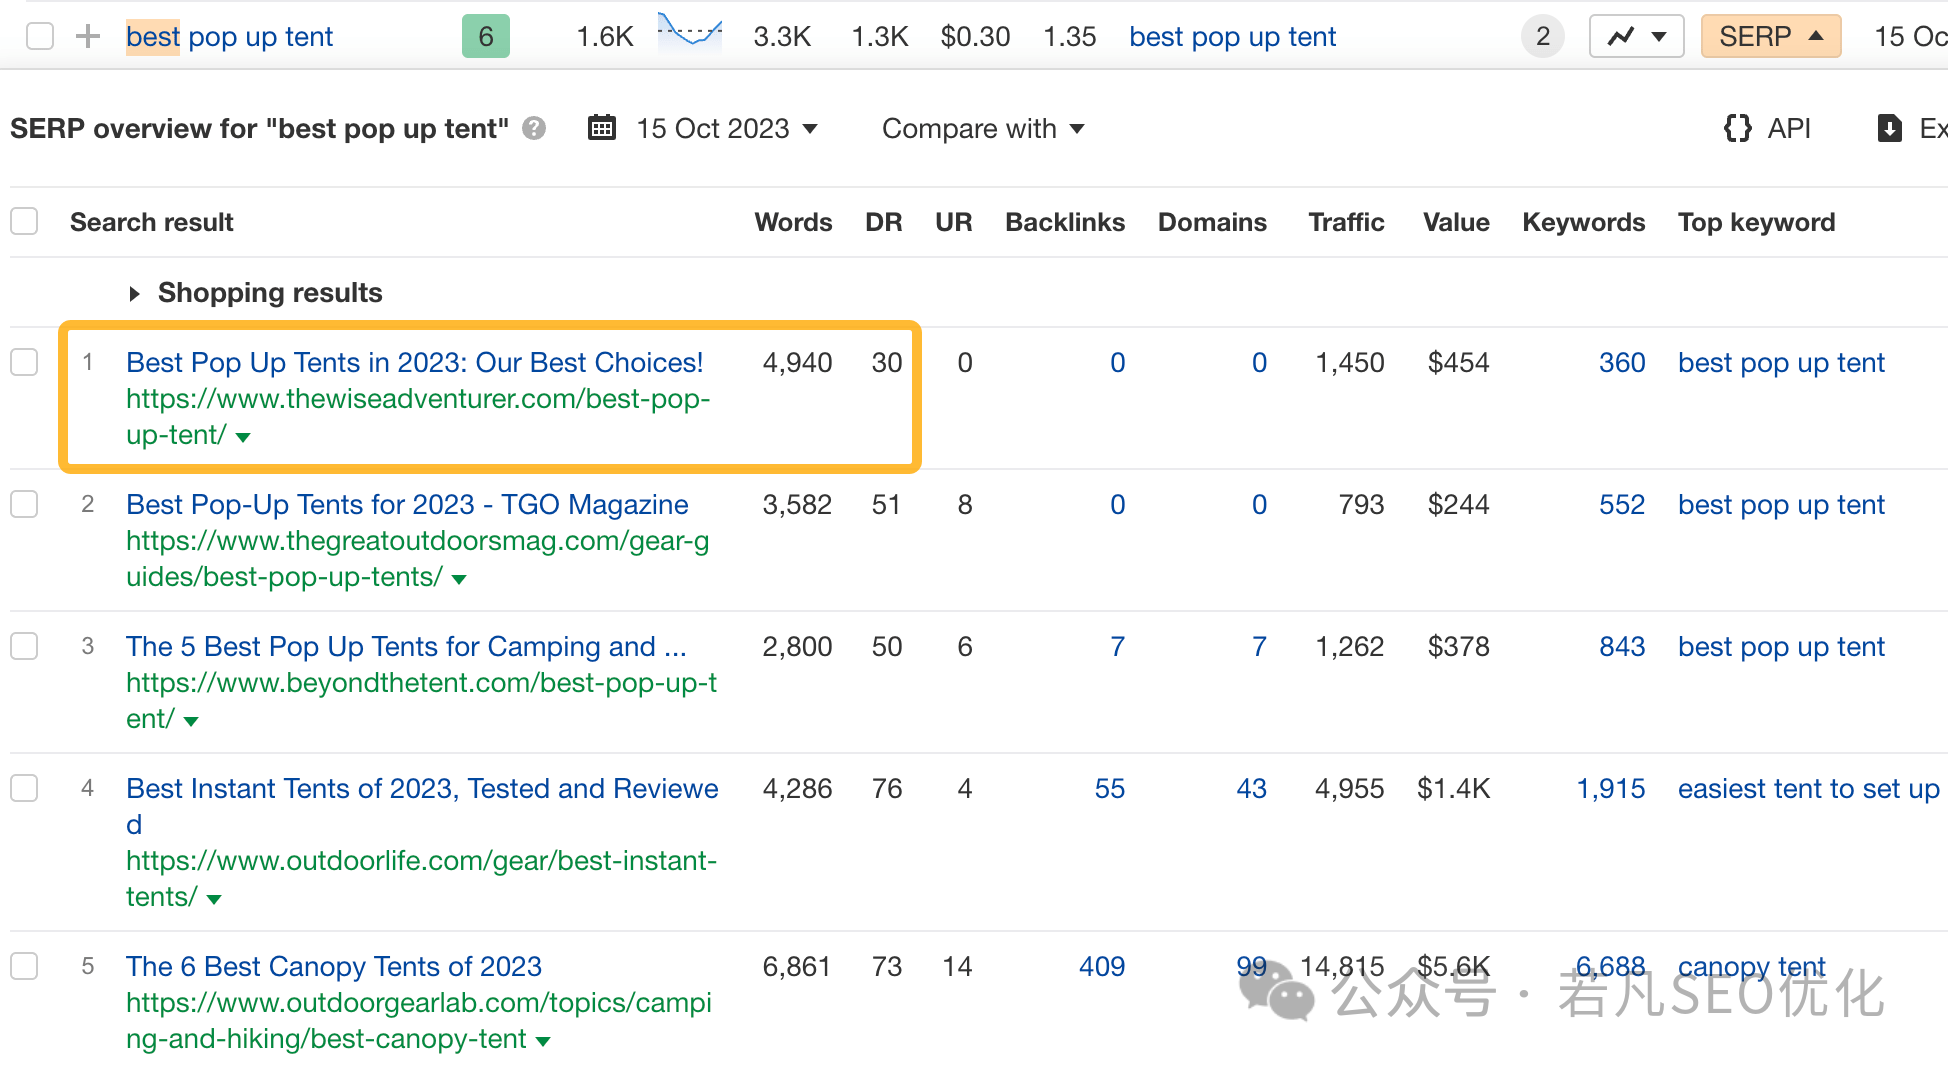Expand URL menu for beyondthetent result
The width and height of the screenshot is (1948, 1072).
(191, 721)
